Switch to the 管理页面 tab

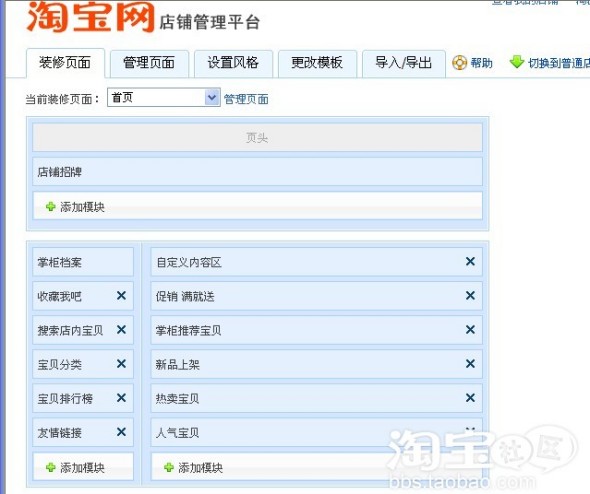[149, 63]
